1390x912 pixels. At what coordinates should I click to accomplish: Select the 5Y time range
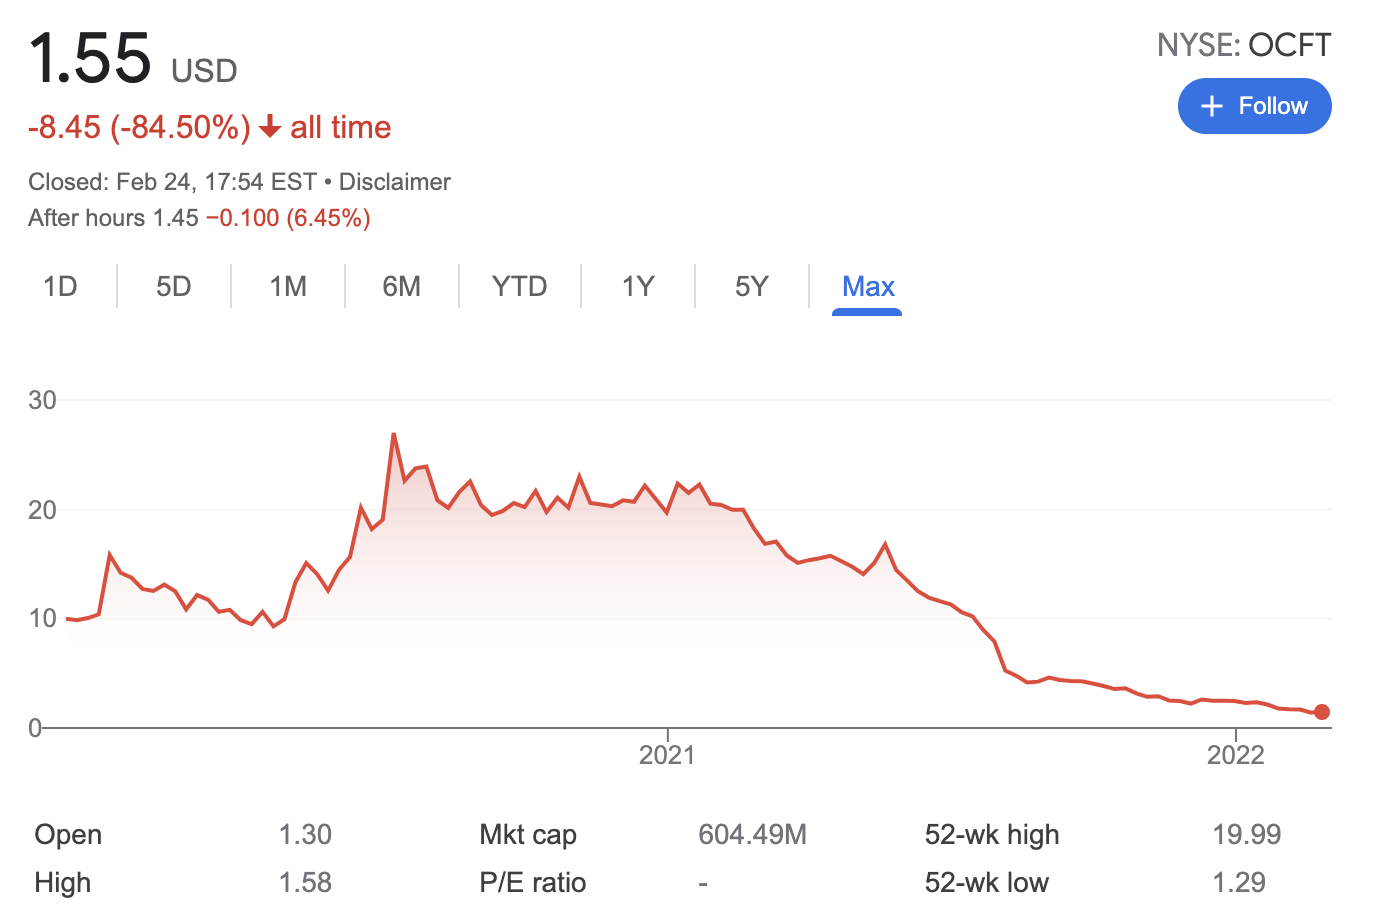tap(751, 287)
